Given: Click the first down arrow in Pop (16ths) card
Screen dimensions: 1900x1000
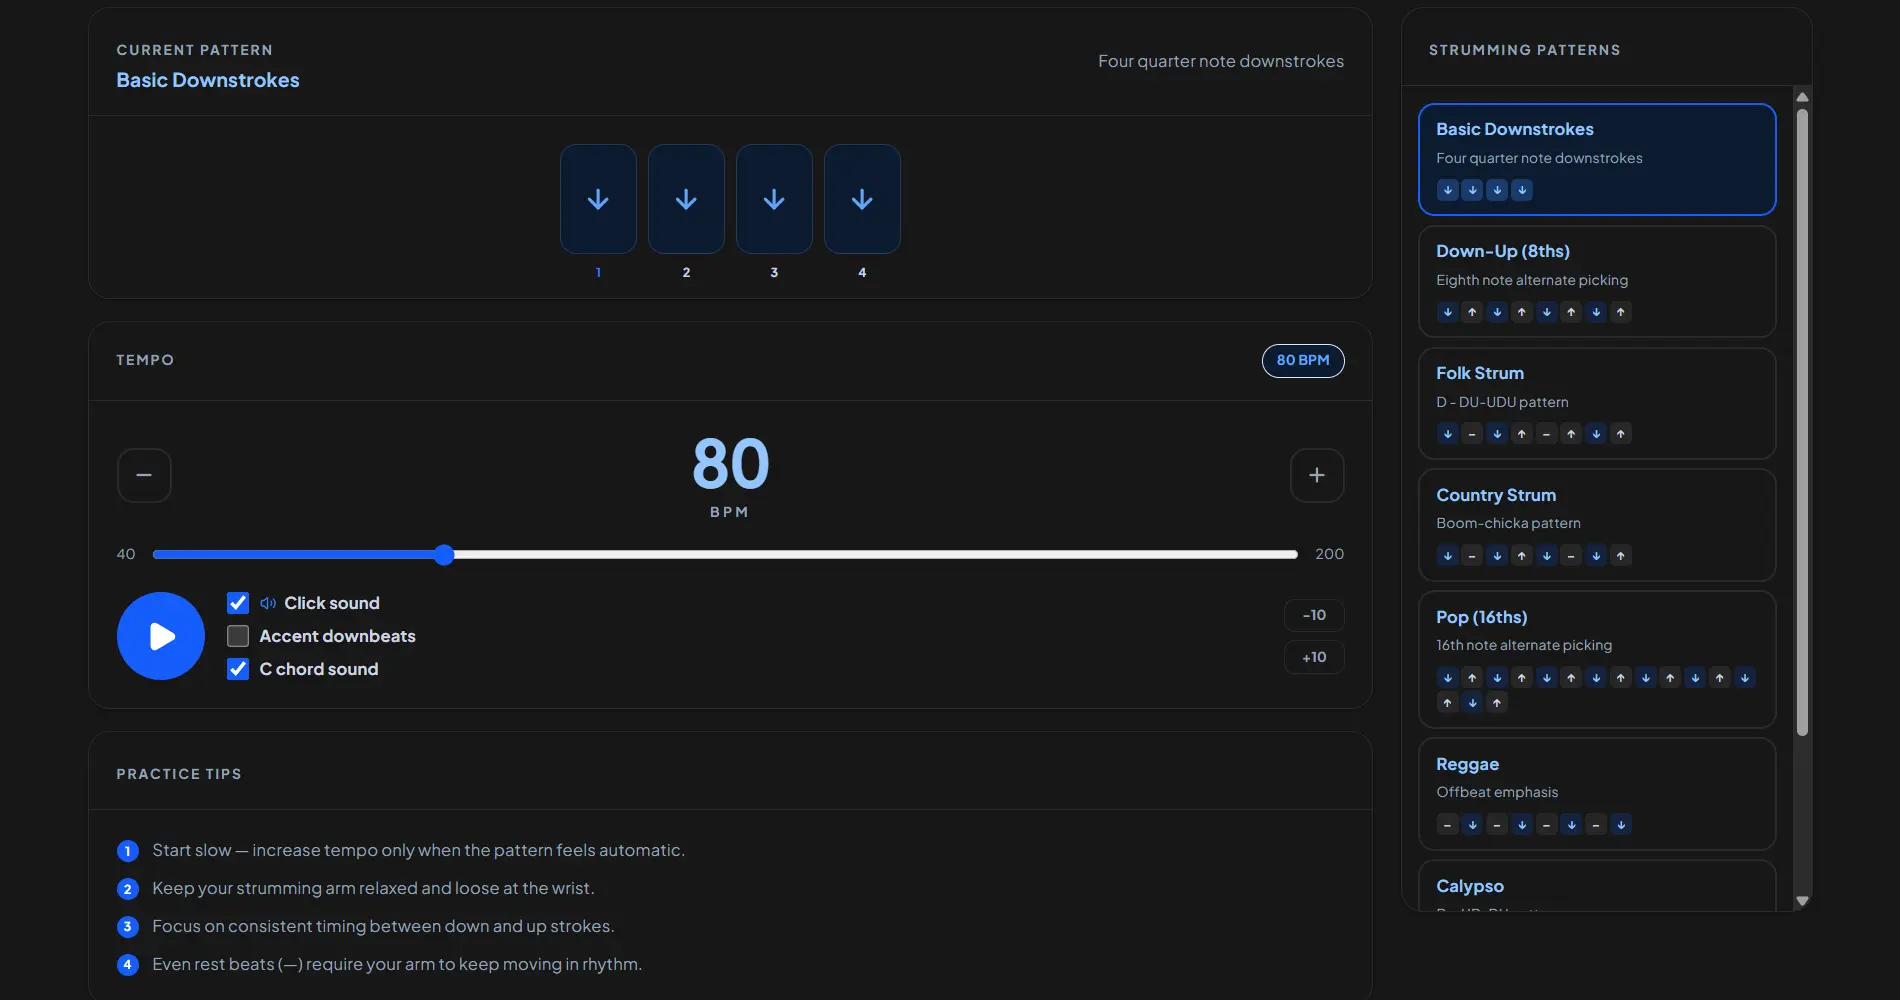Looking at the screenshot, I should [1447, 678].
